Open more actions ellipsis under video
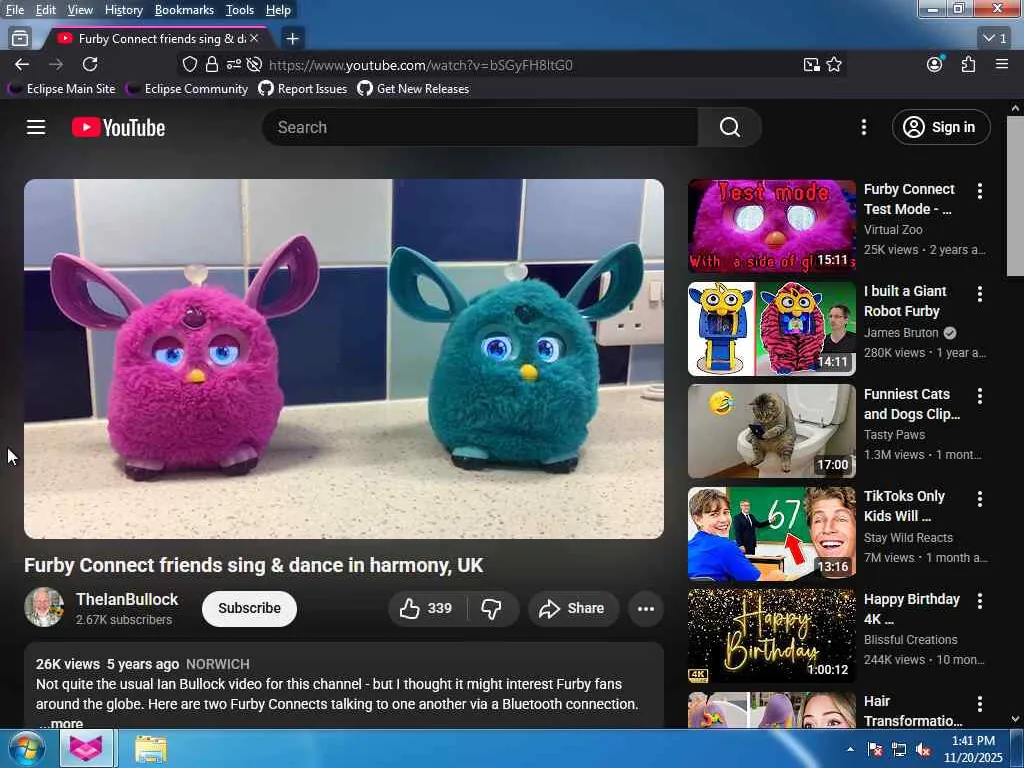 point(646,609)
